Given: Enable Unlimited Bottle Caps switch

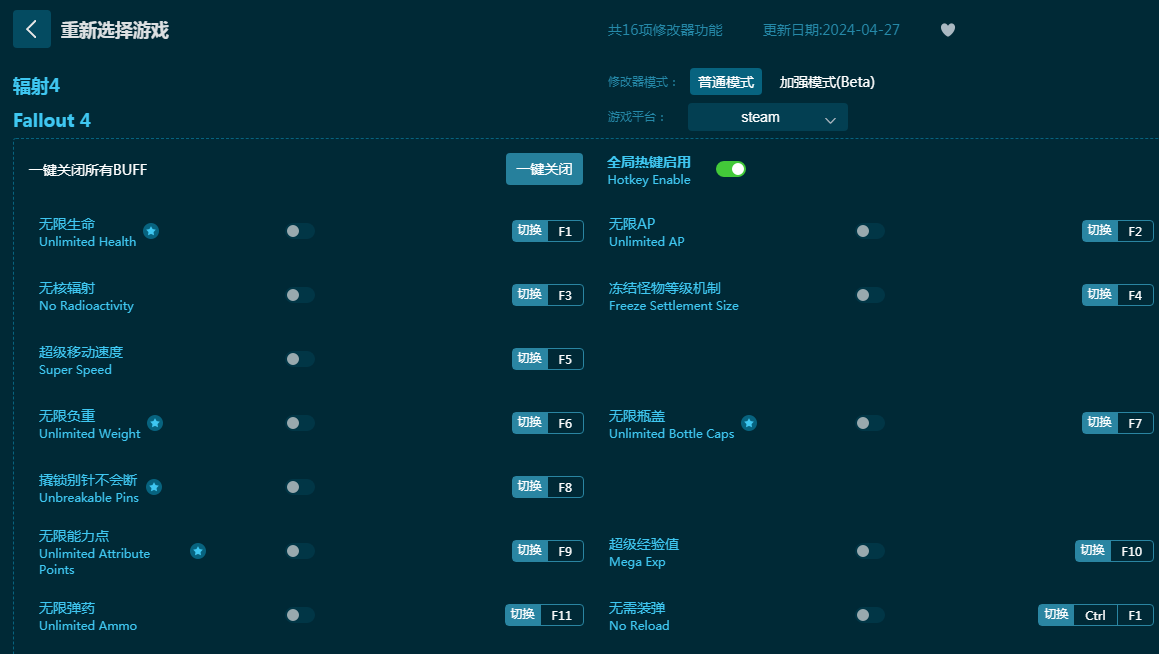Looking at the screenshot, I should [870, 423].
